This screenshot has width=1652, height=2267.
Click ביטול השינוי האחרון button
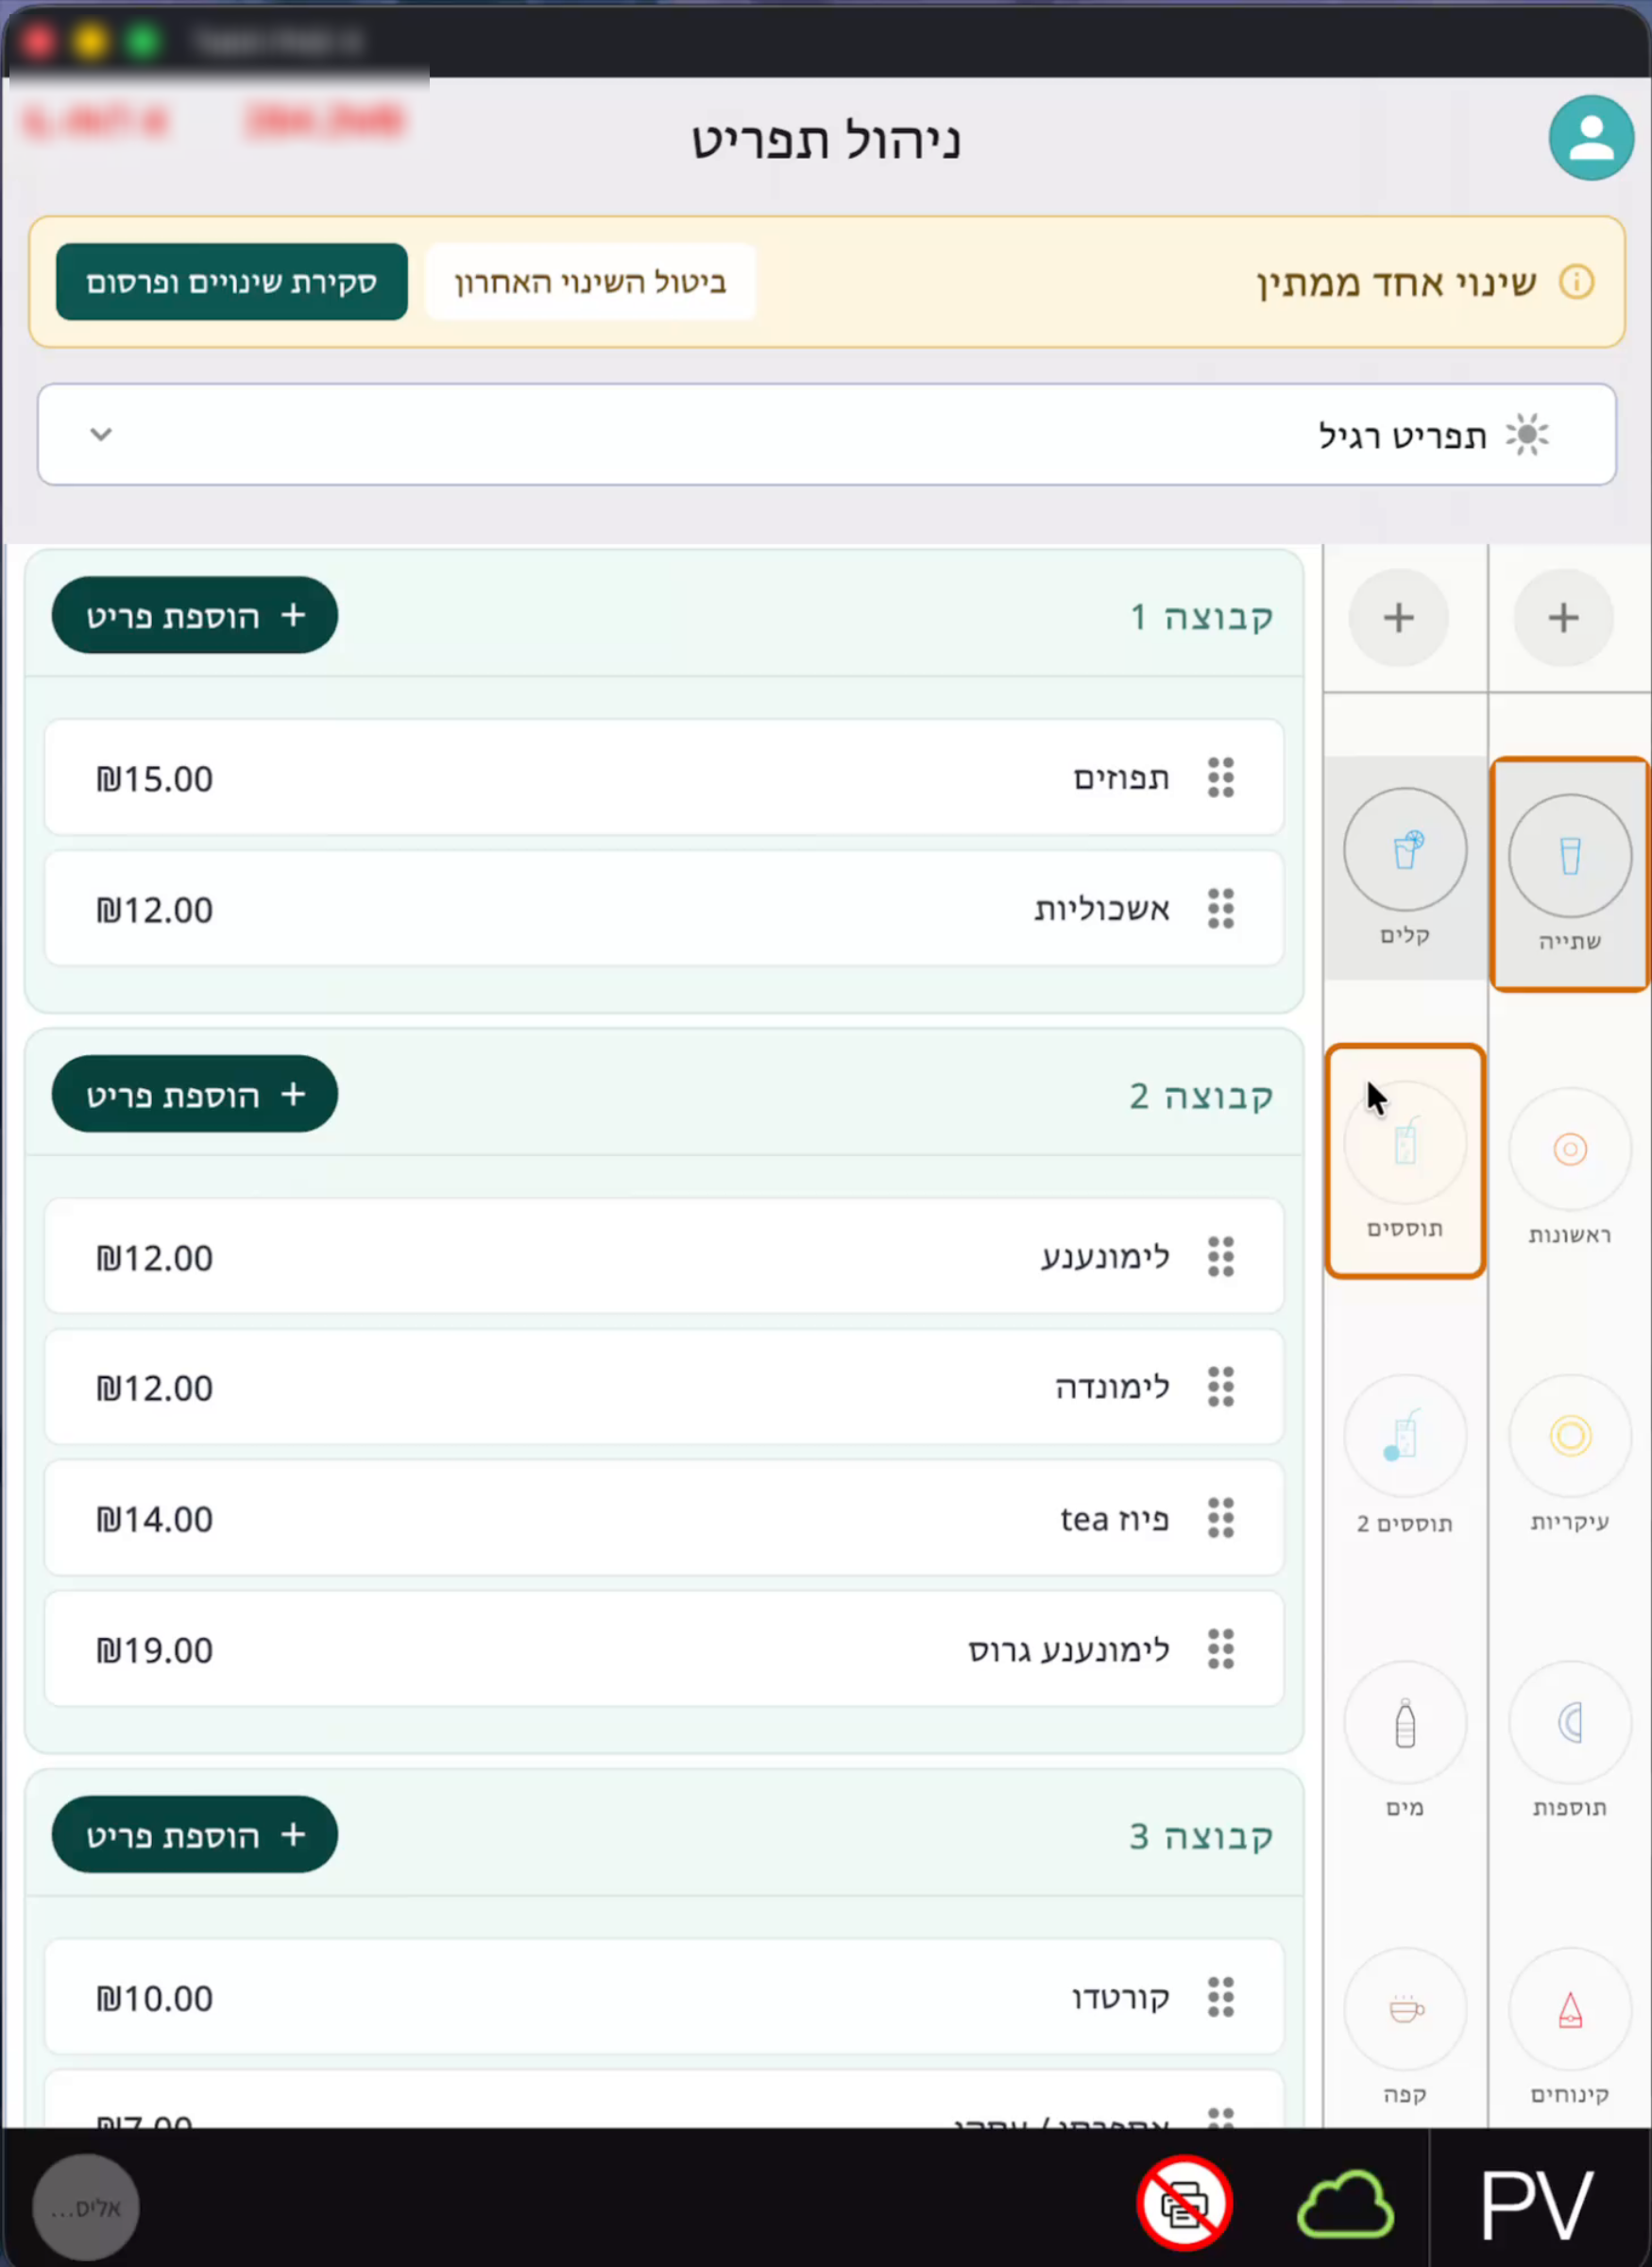(590, 282)
